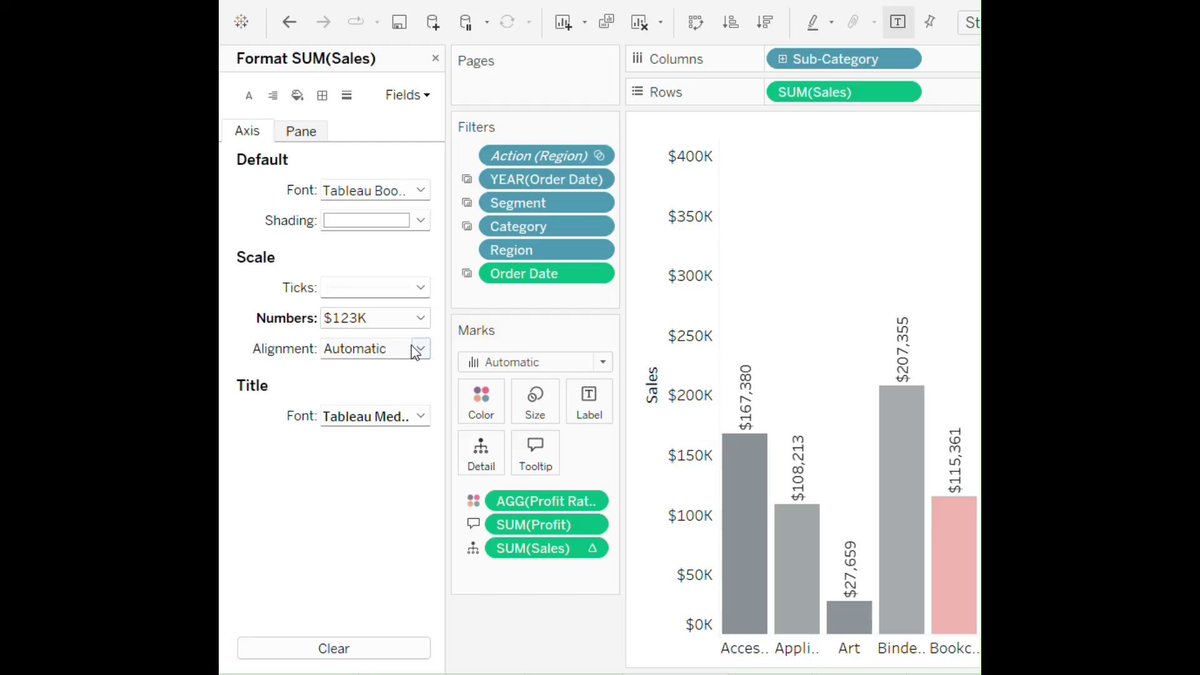This screenshot has width=1200, height=675.
Task: Save the workbook using the floppy icon
Action: pyautogui.click(x=399, y=22)
